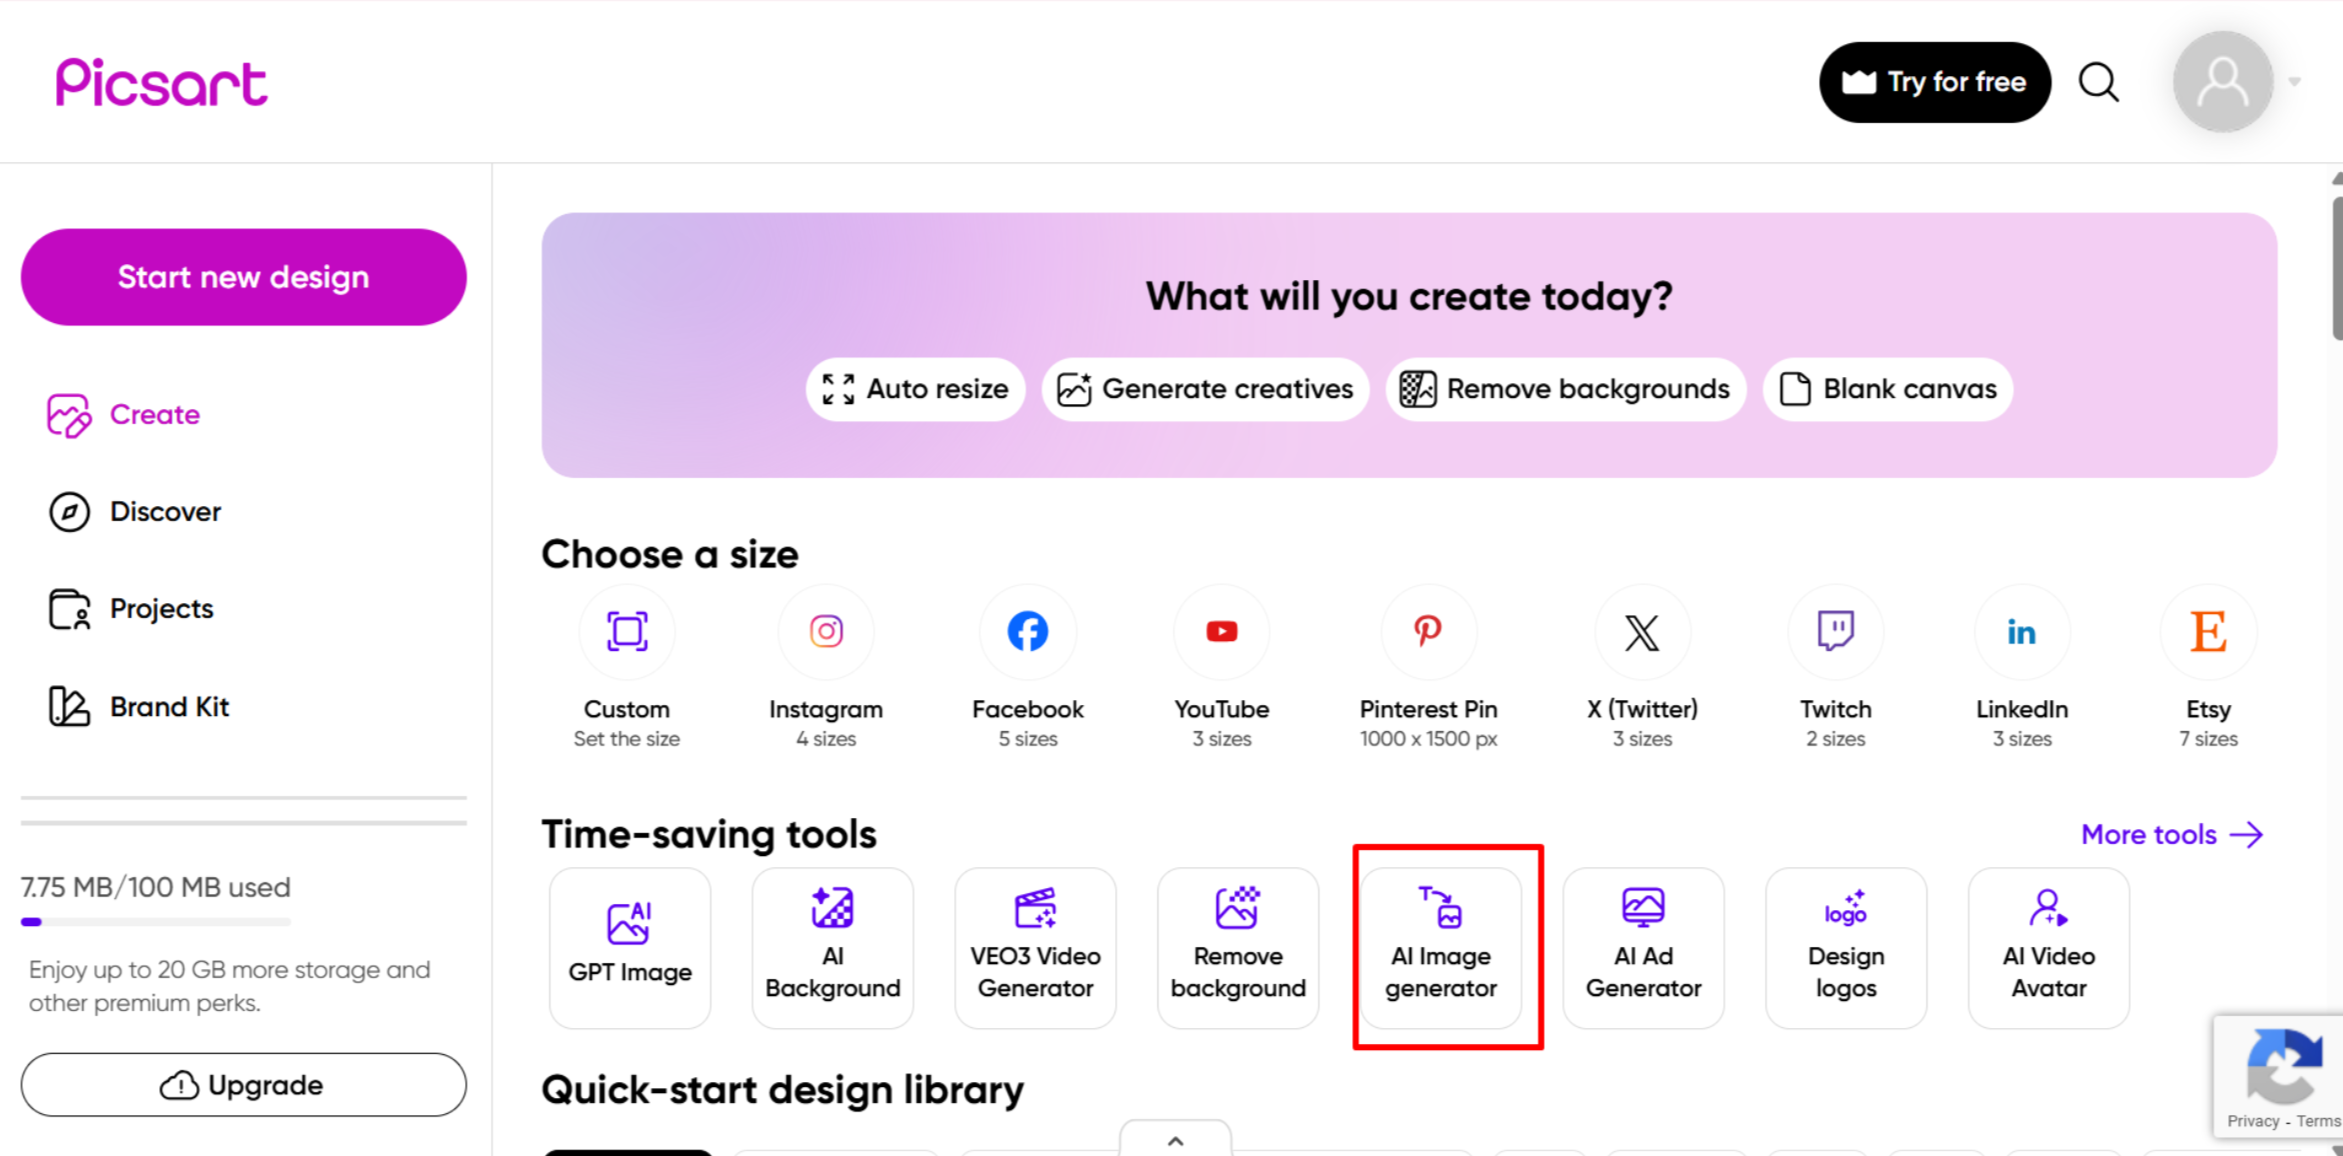Open the search magnifier icon

pos(2098,82)
